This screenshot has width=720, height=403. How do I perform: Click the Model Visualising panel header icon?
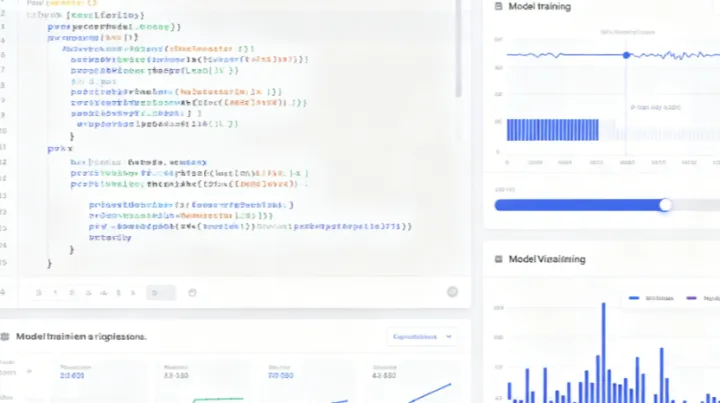pos(498,259)
